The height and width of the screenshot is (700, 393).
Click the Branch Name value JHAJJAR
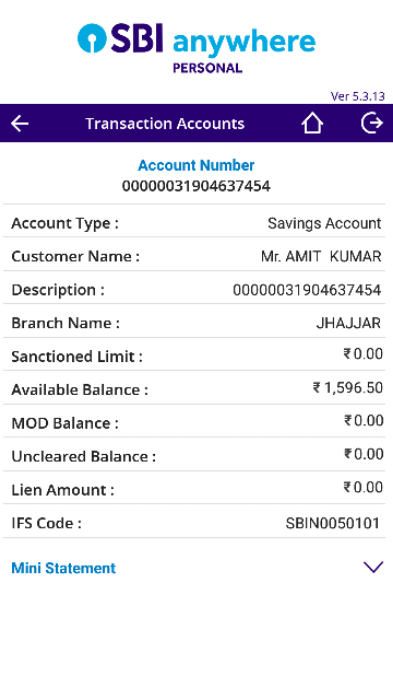[348, 323]
